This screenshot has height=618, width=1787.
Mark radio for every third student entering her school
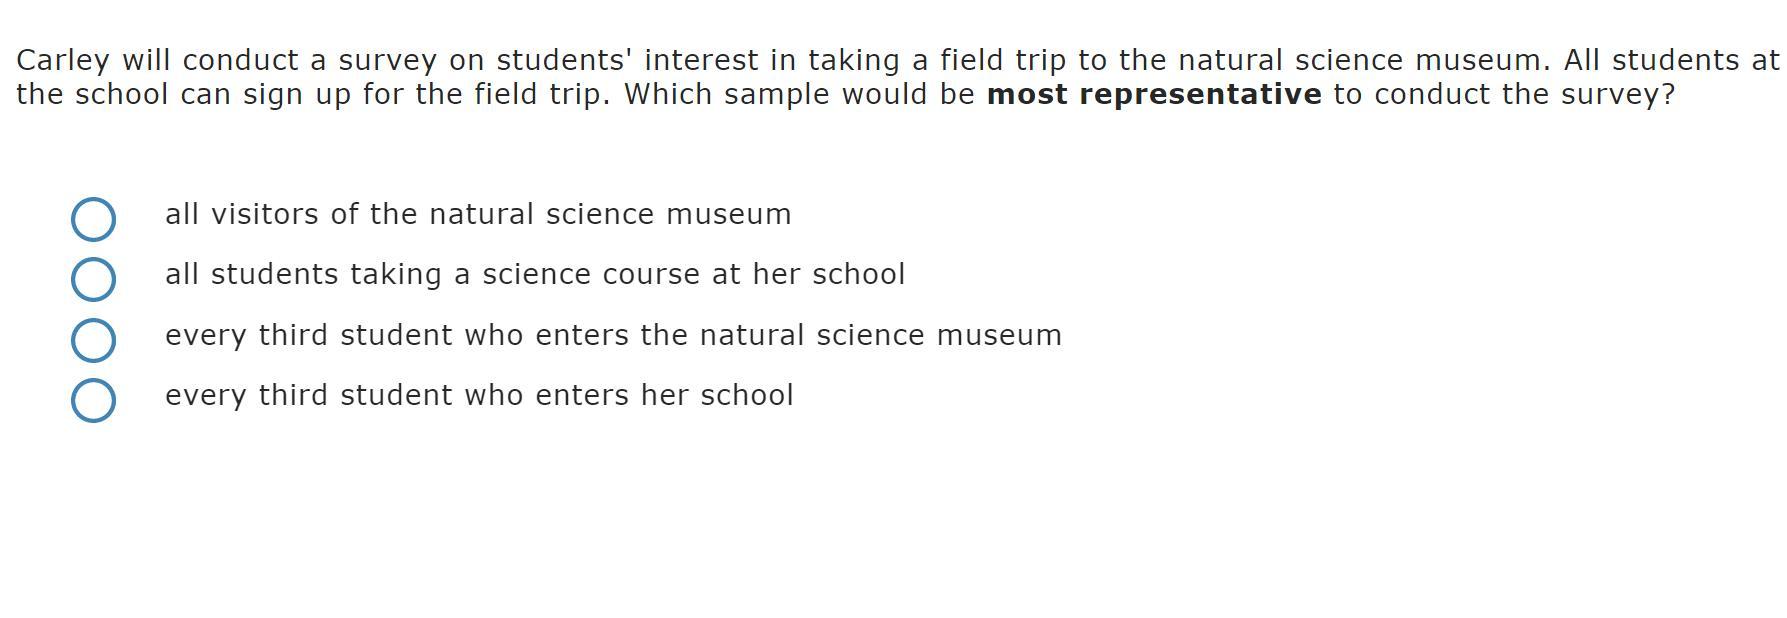point(93,400)
